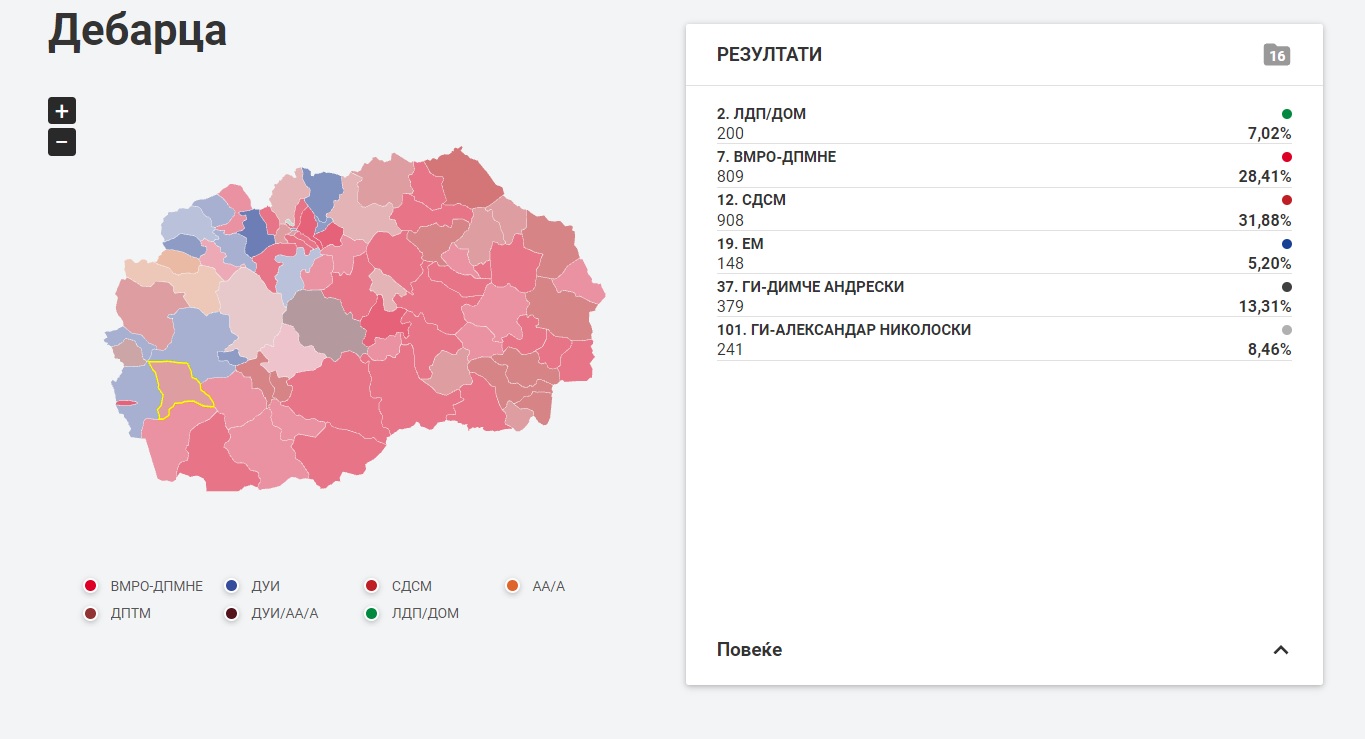This screenshot has width=1365, height=739.
Task: Click the 7. ВМРО-ДПМНЕ result row
Action: pyautogui.click(x=1004, y=166)
